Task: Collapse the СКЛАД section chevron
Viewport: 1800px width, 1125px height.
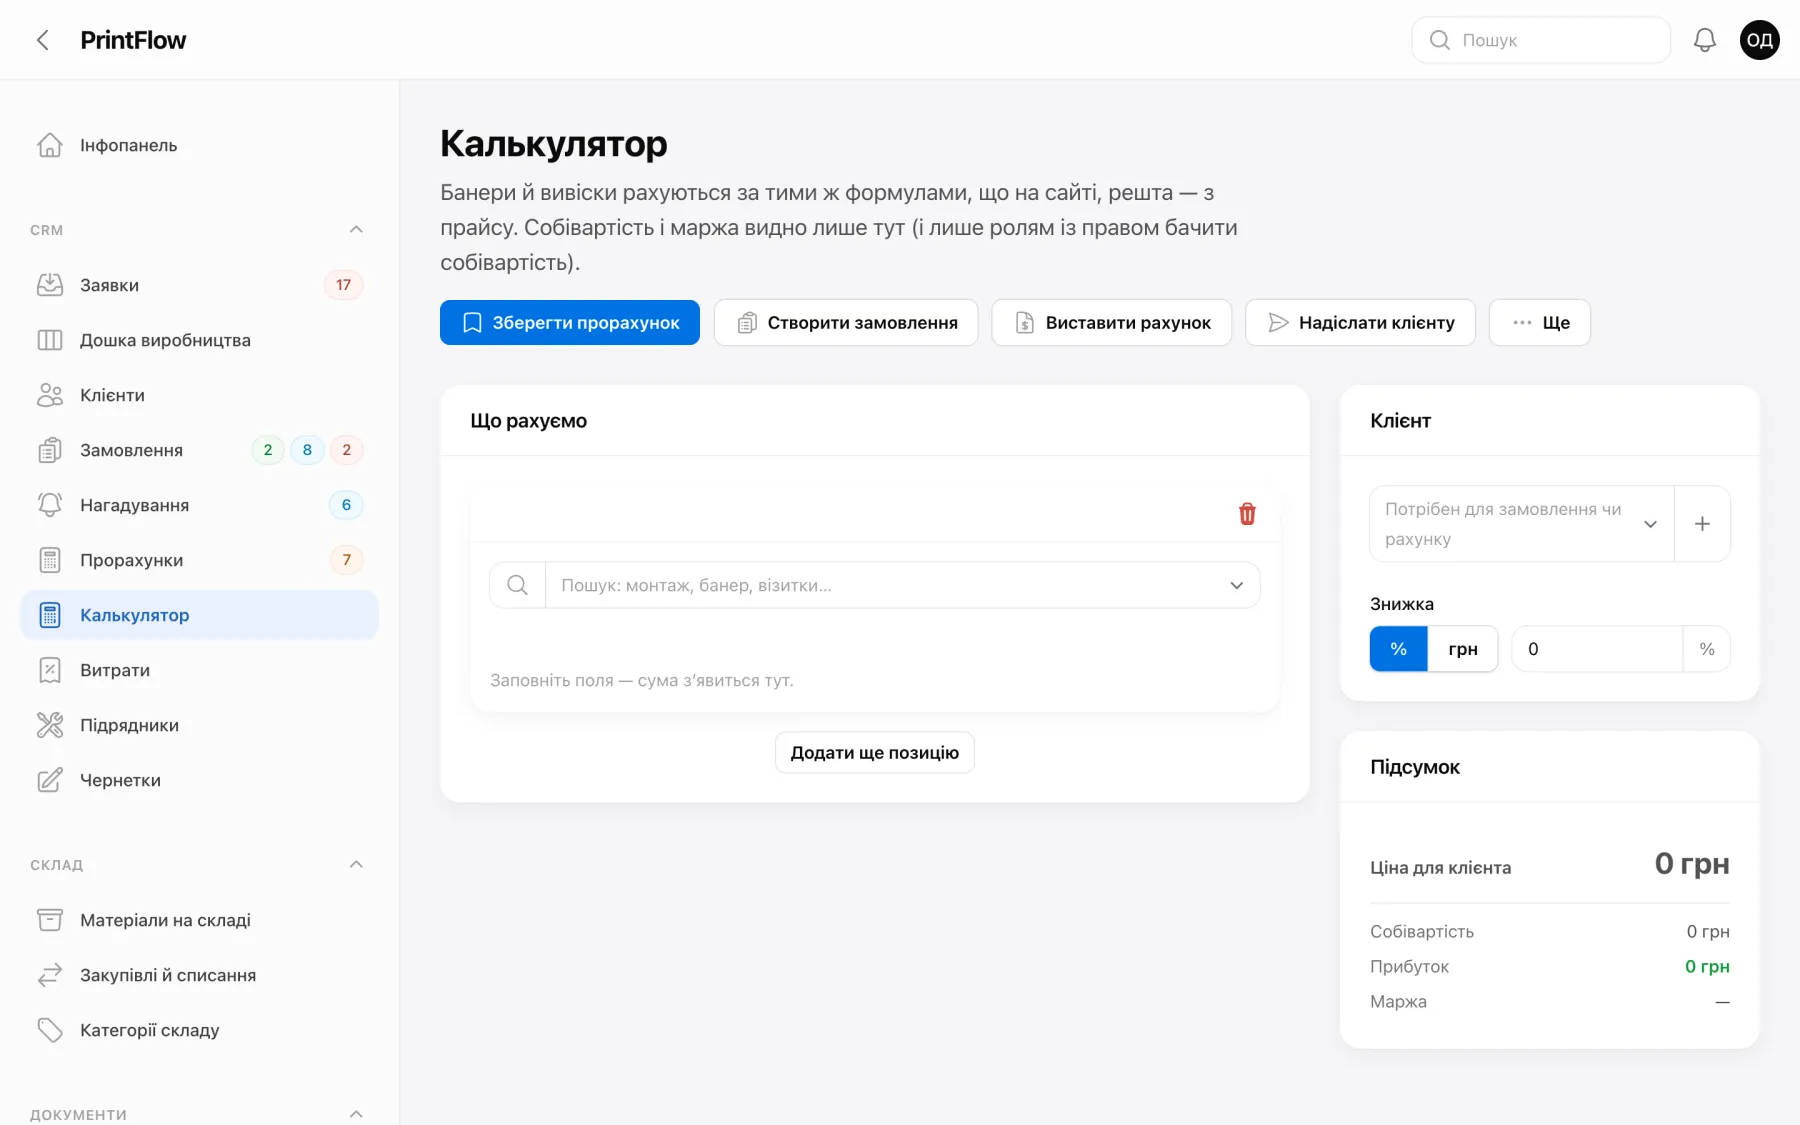Action: [356, 865]
